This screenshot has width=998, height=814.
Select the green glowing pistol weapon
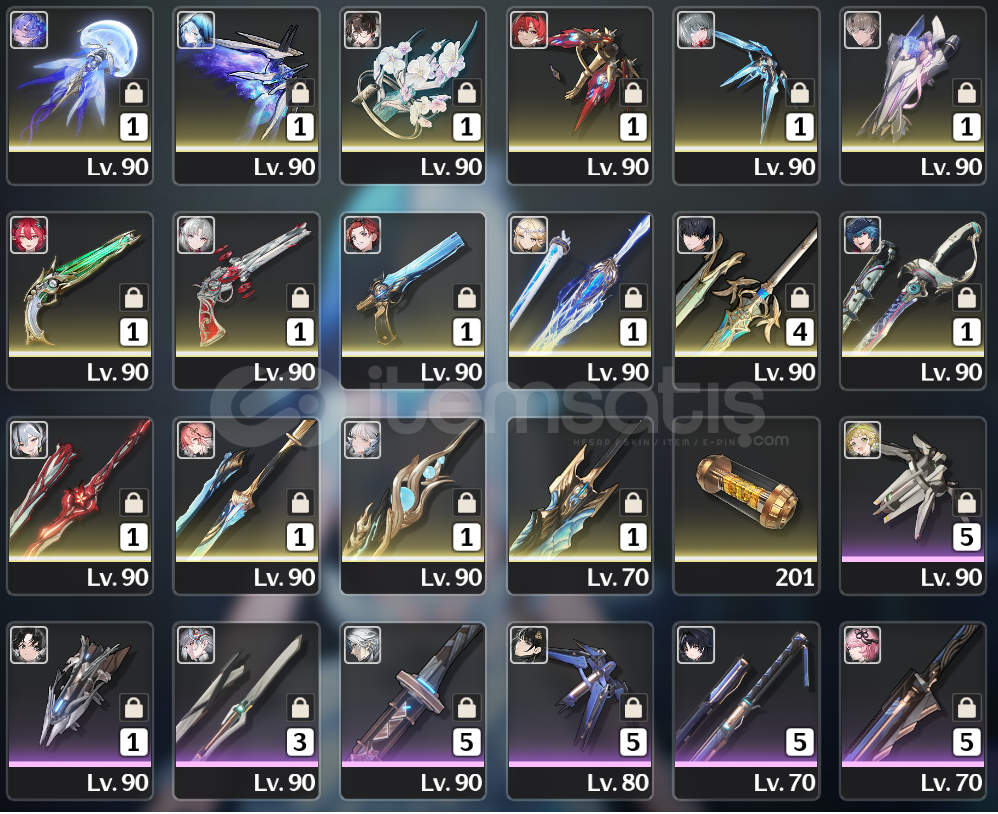click(x=80, y=300)
